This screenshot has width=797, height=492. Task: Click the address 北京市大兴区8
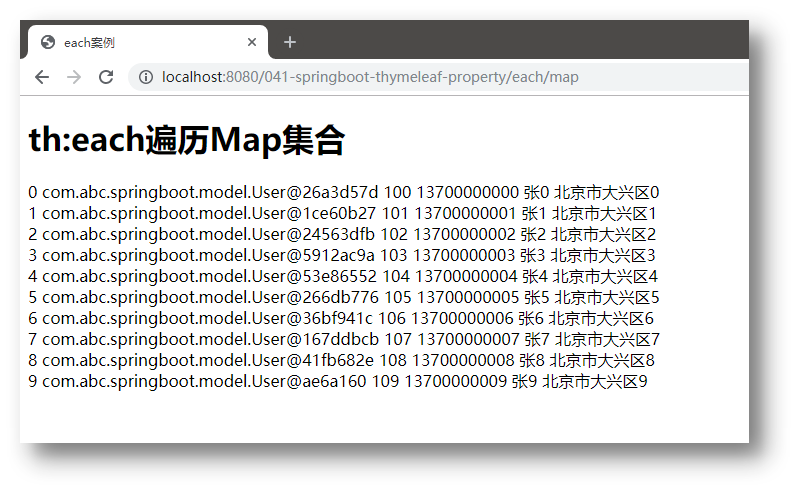[601, 360]
